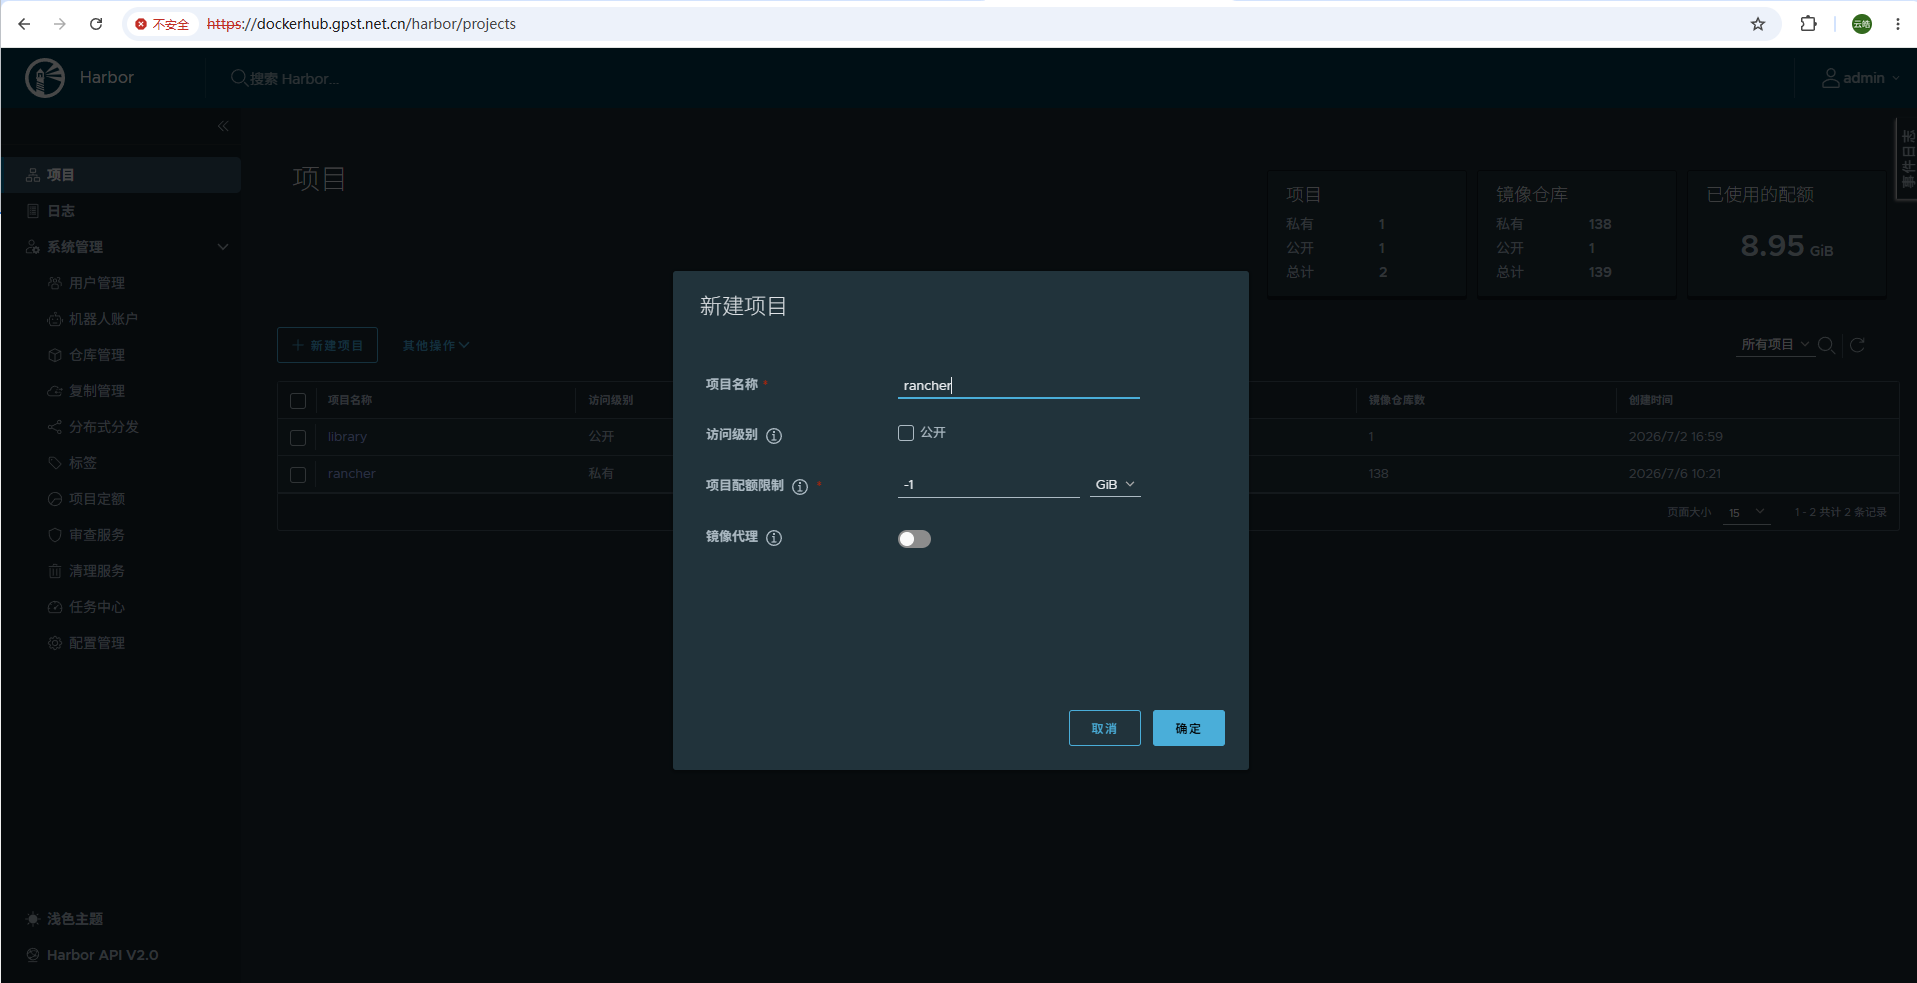1917x983 pixels.
Task: Check the rancher row checkbox
Action: pyautogui.click(x=298, y=475)
